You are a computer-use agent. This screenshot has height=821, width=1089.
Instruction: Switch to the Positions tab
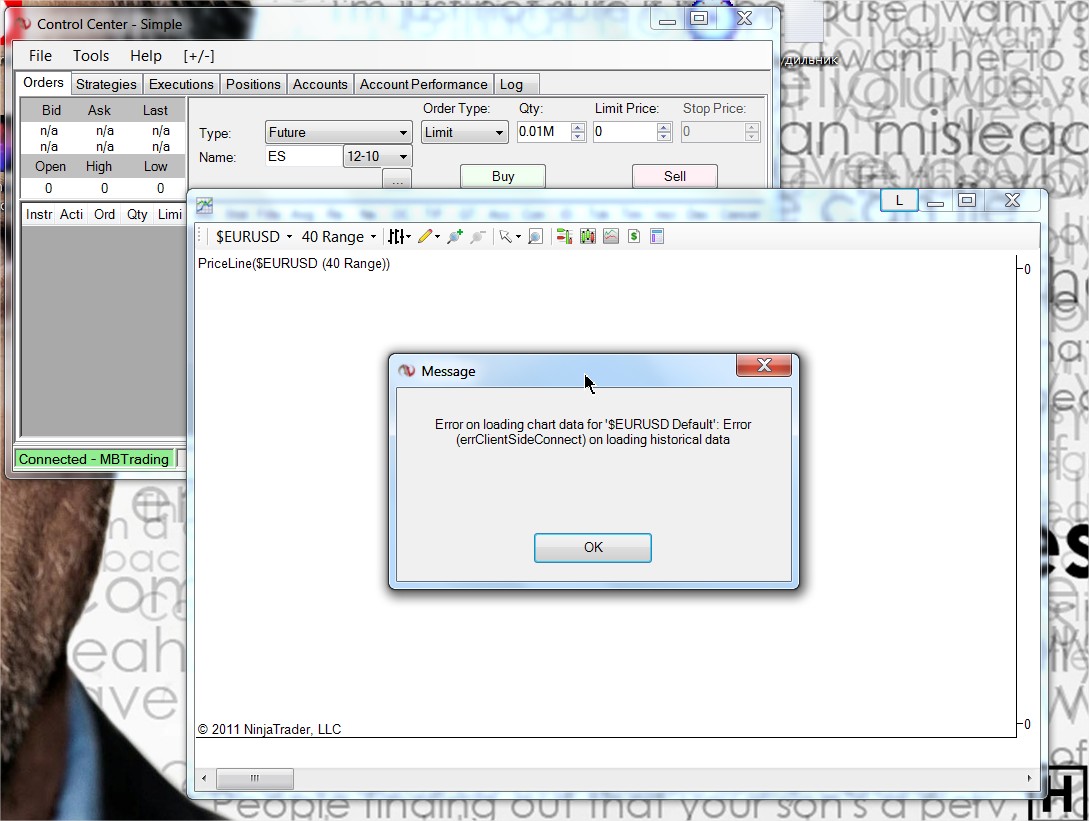[x=253, y=84]
